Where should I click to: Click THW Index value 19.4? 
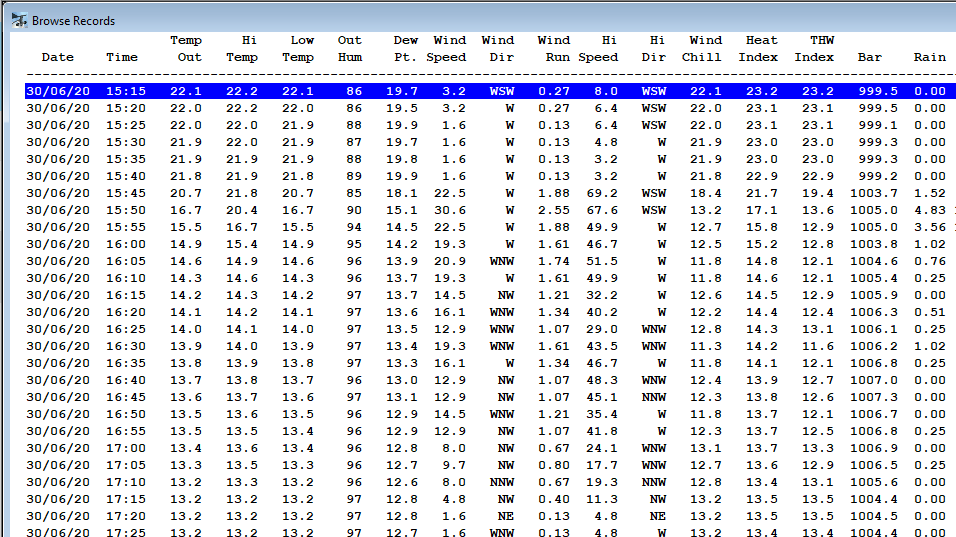click(818, 193)
